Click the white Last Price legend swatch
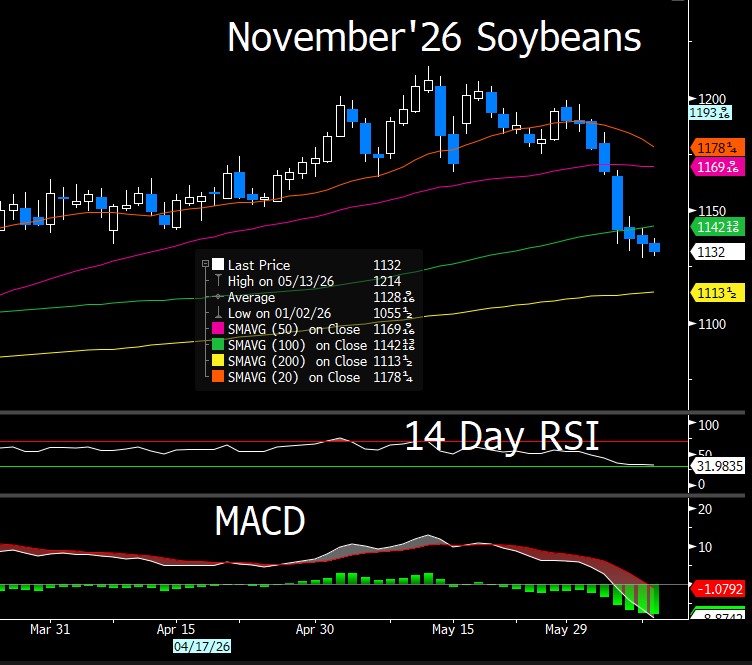The height and width of the screenshot is (665, 752). (218, 264)
